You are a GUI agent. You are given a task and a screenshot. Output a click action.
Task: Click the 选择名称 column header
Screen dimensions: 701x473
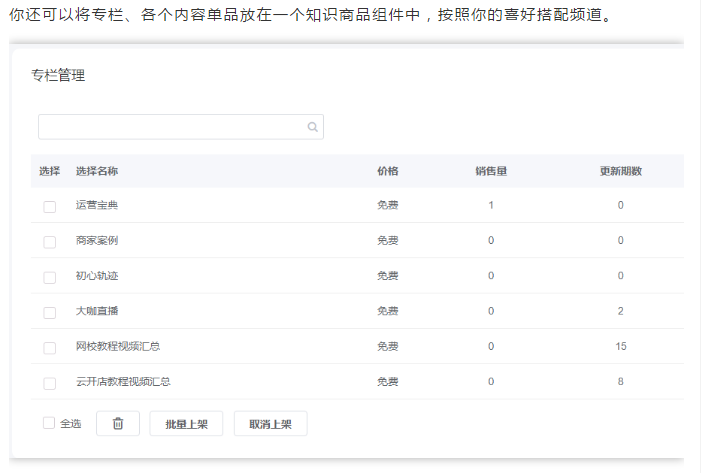pos(97,171)
